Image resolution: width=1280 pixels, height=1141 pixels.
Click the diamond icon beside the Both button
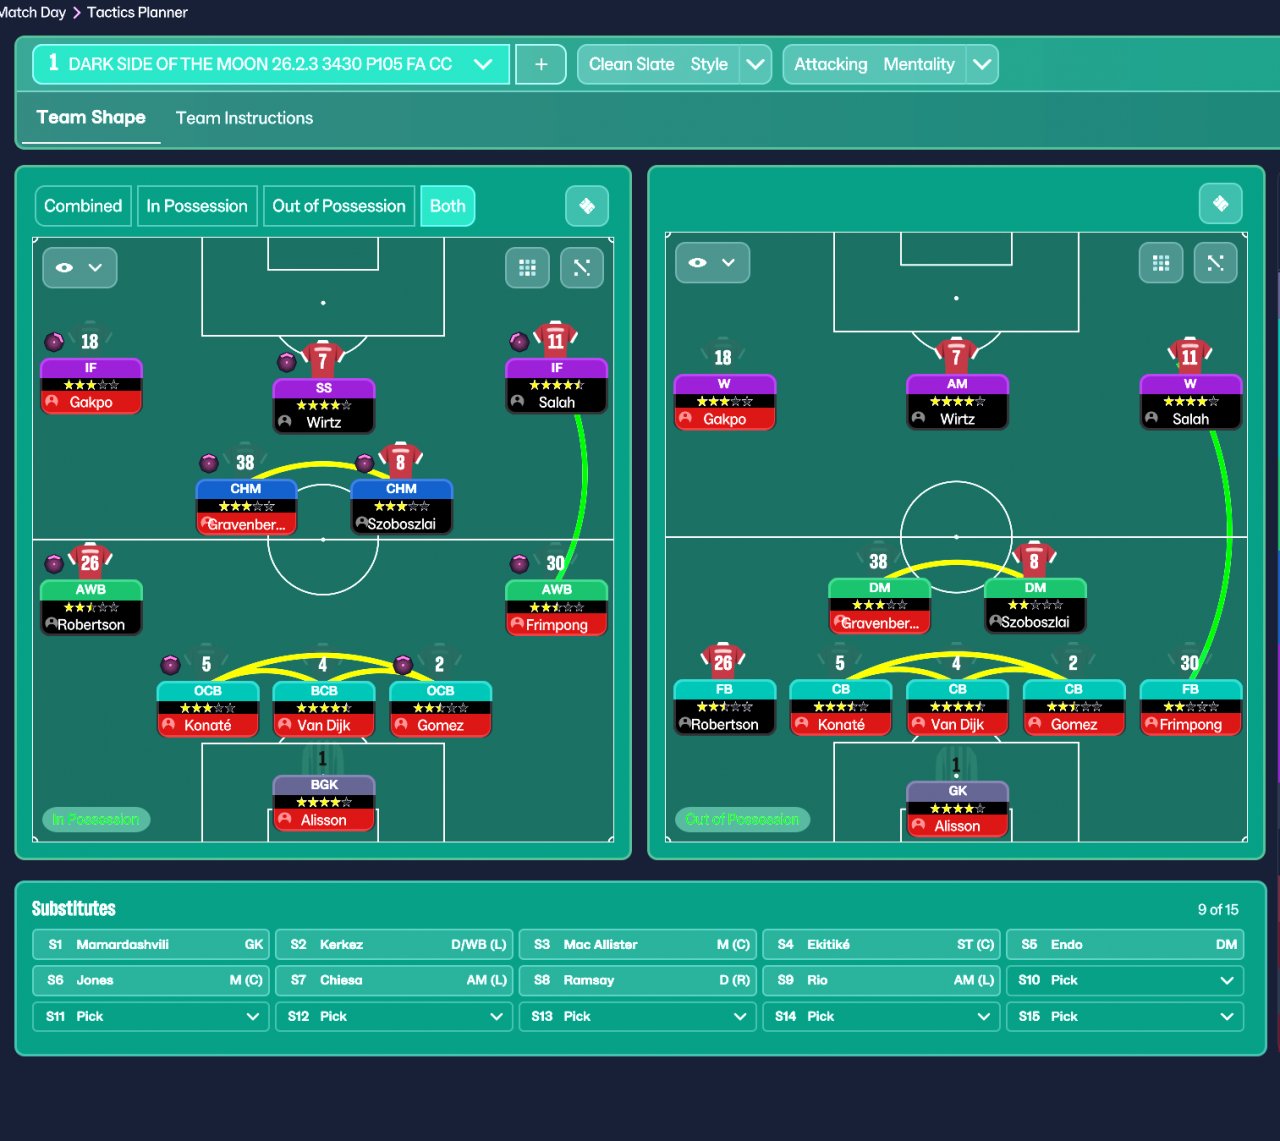tap(587, 206)
